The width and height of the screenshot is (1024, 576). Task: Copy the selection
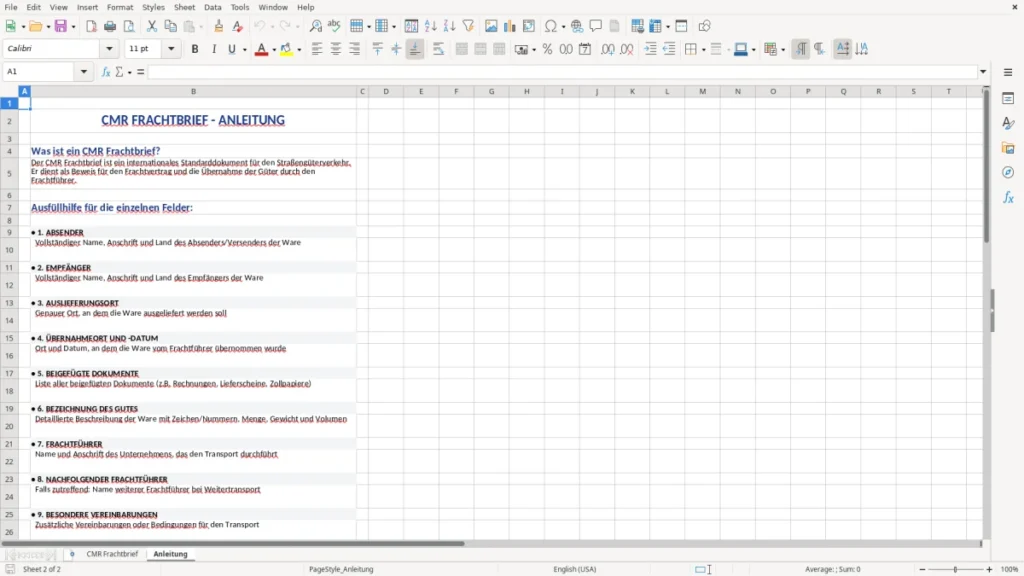[x=170, y=26]
